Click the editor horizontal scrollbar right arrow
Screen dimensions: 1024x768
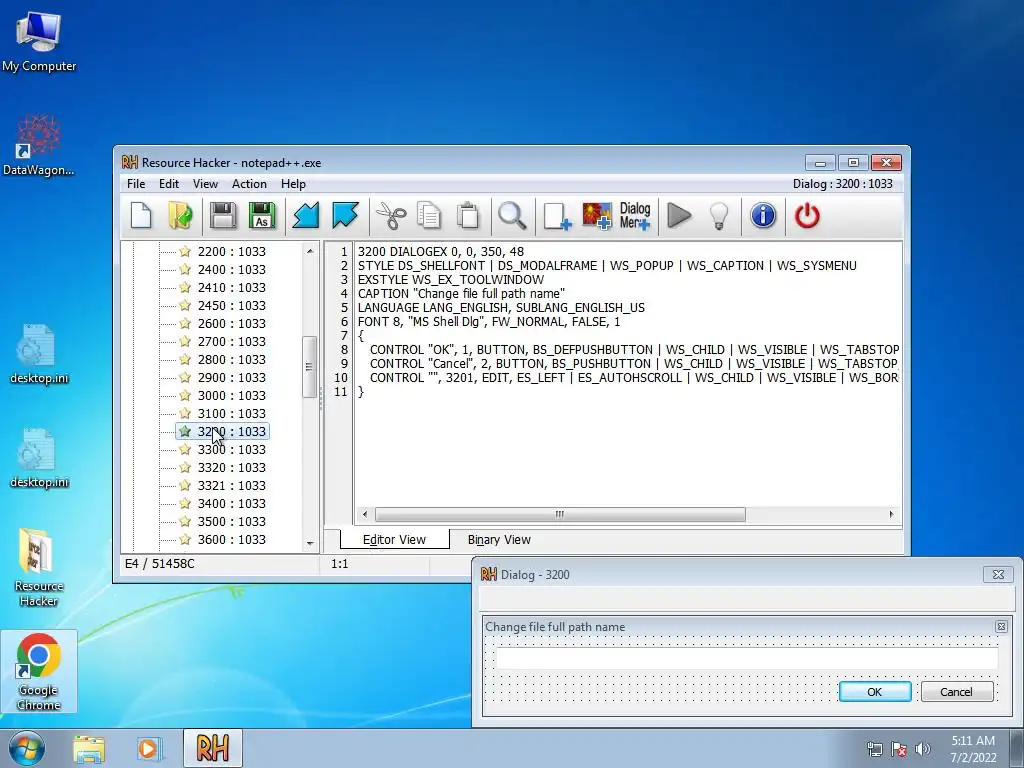(x=891, y=515)
